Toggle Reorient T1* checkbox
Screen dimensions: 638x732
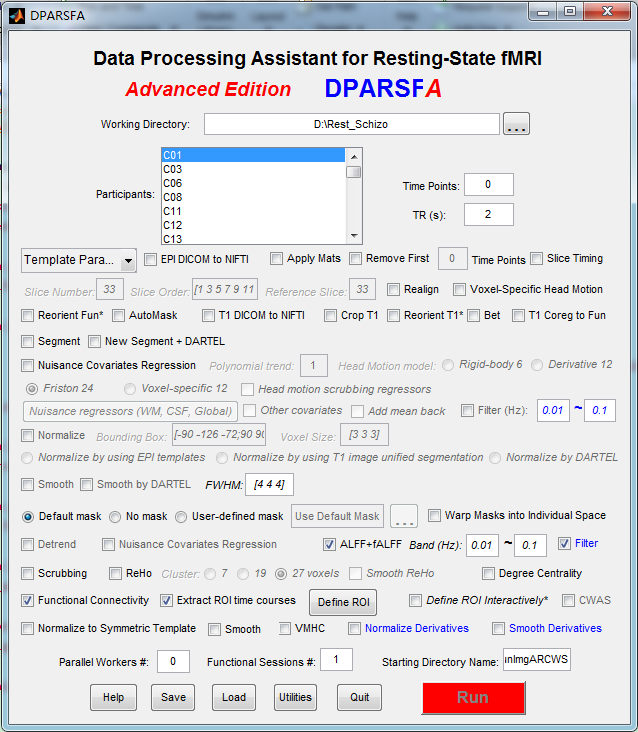coord(393,316)
